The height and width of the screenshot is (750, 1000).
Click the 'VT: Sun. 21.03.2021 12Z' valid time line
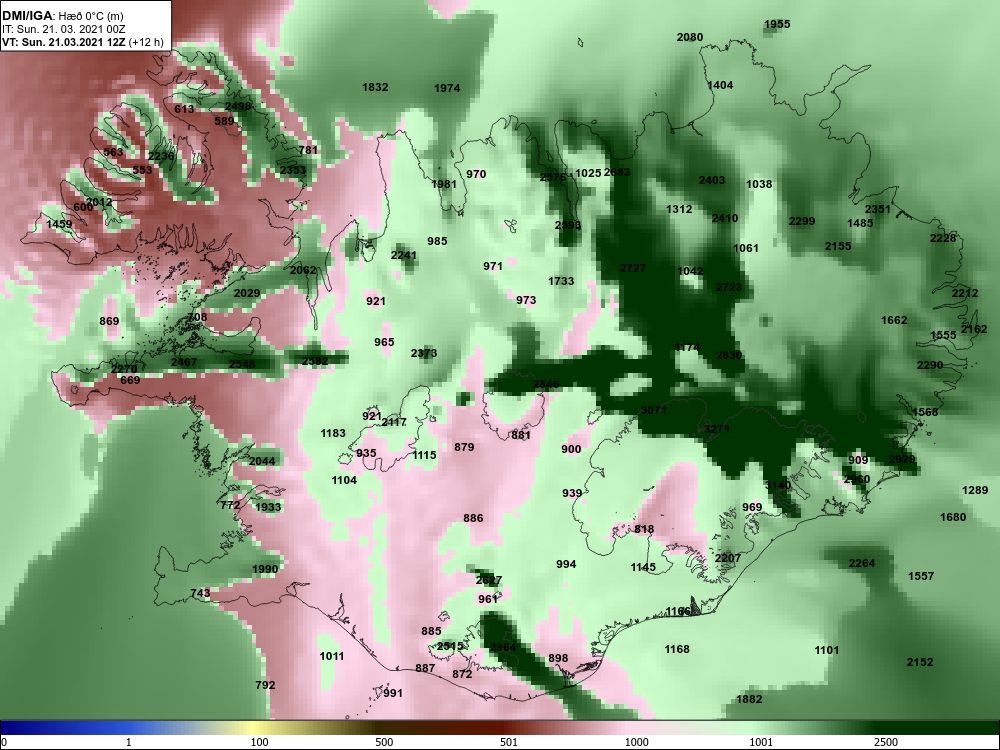[83, 43]
